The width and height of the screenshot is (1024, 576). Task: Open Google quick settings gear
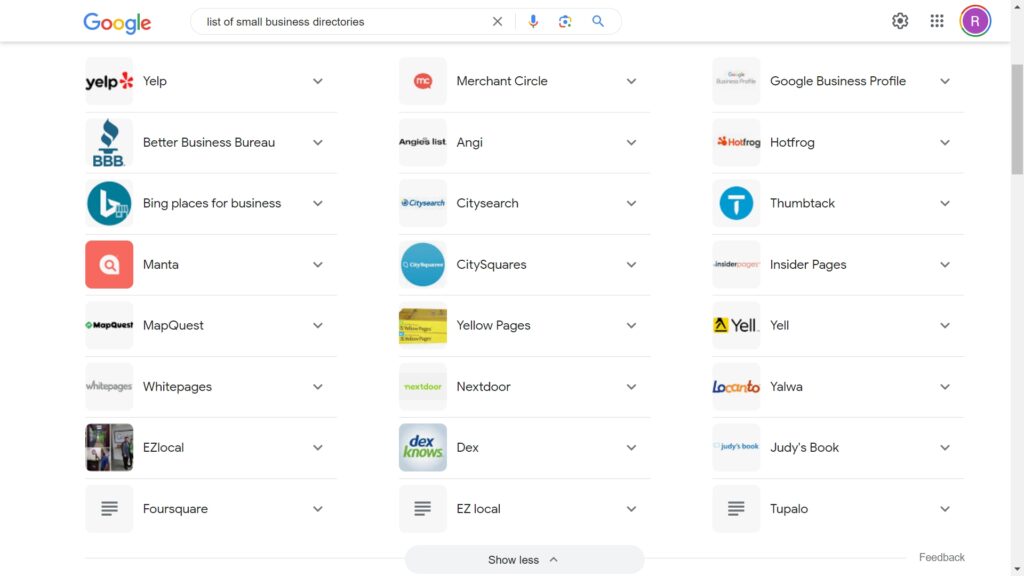[899, 20]
